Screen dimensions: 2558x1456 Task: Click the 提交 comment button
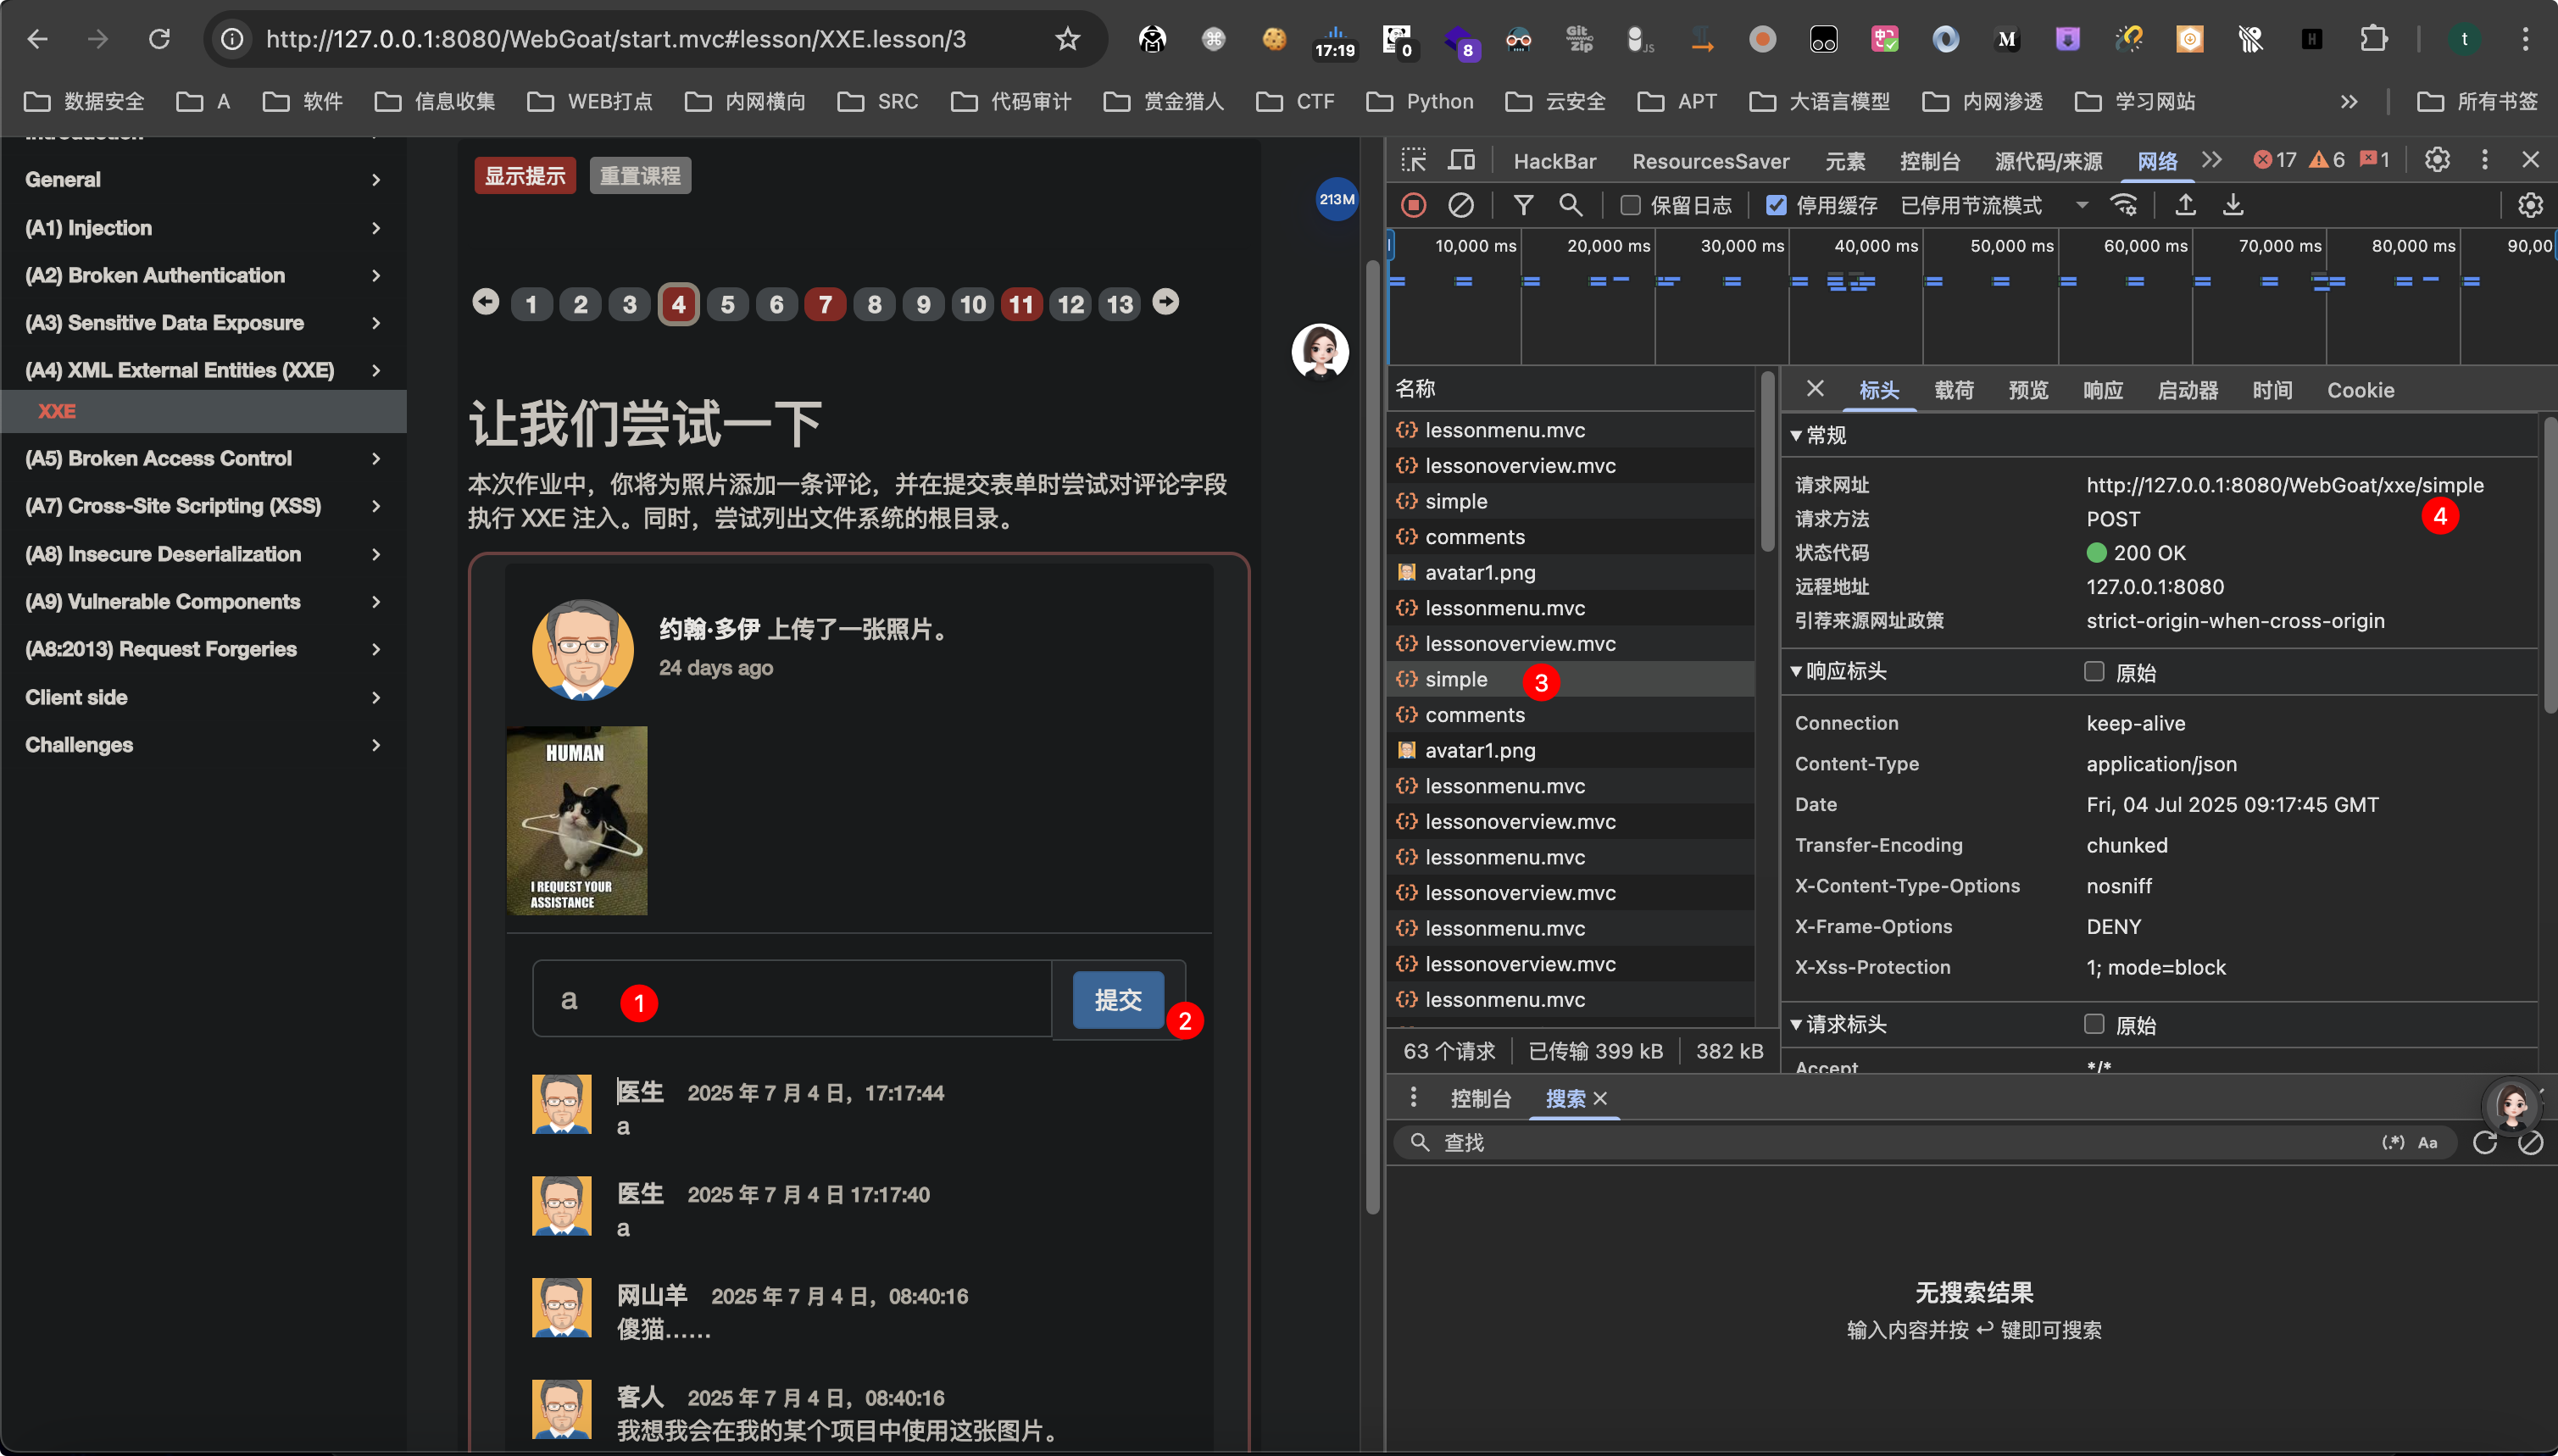pos(1118,1000)
